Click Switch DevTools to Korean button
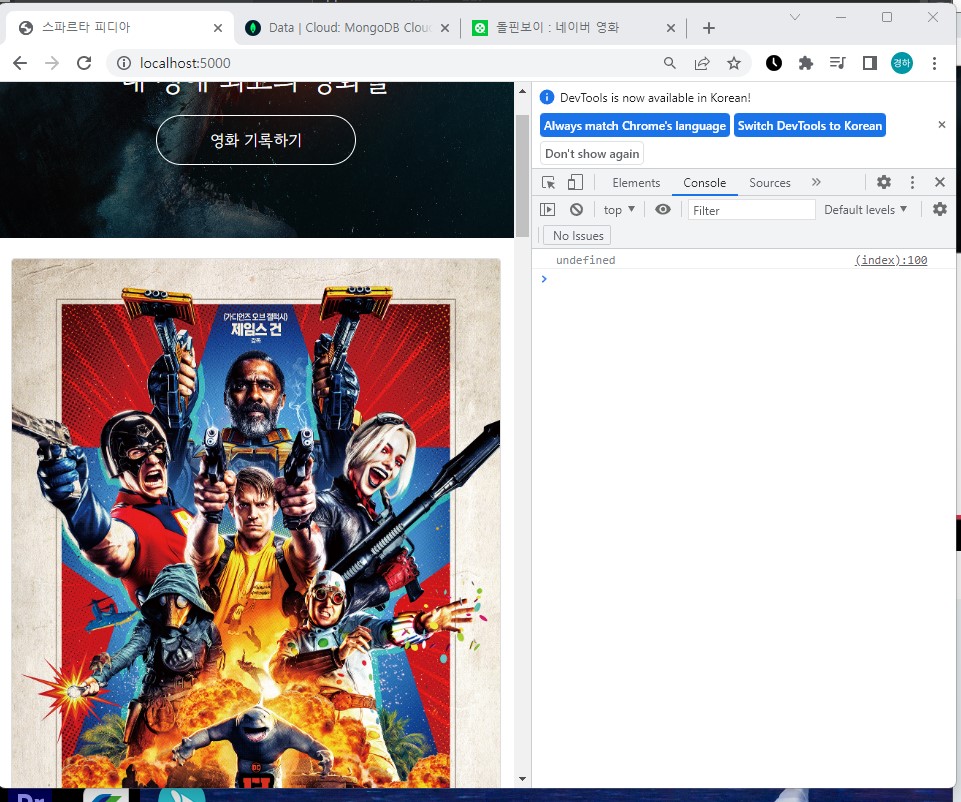961x802 pixels. (809, 126)
